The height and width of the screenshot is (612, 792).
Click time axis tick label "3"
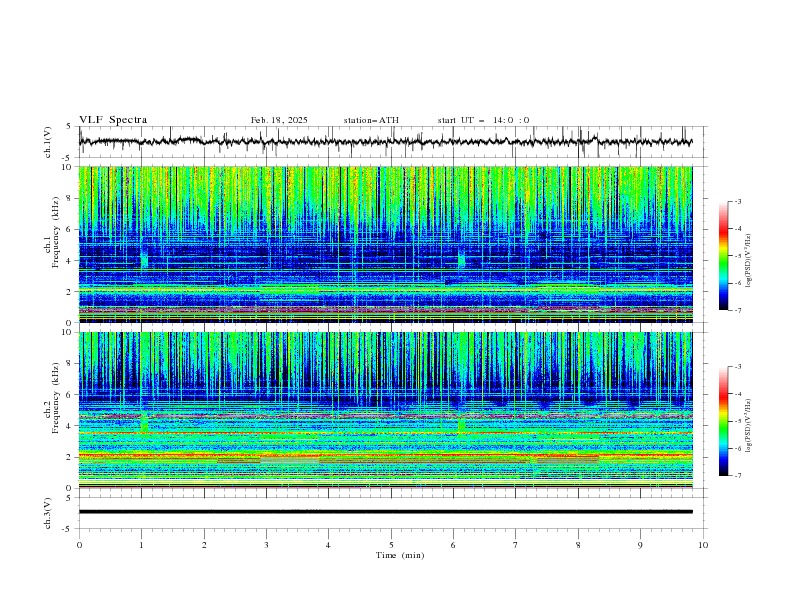266,545
